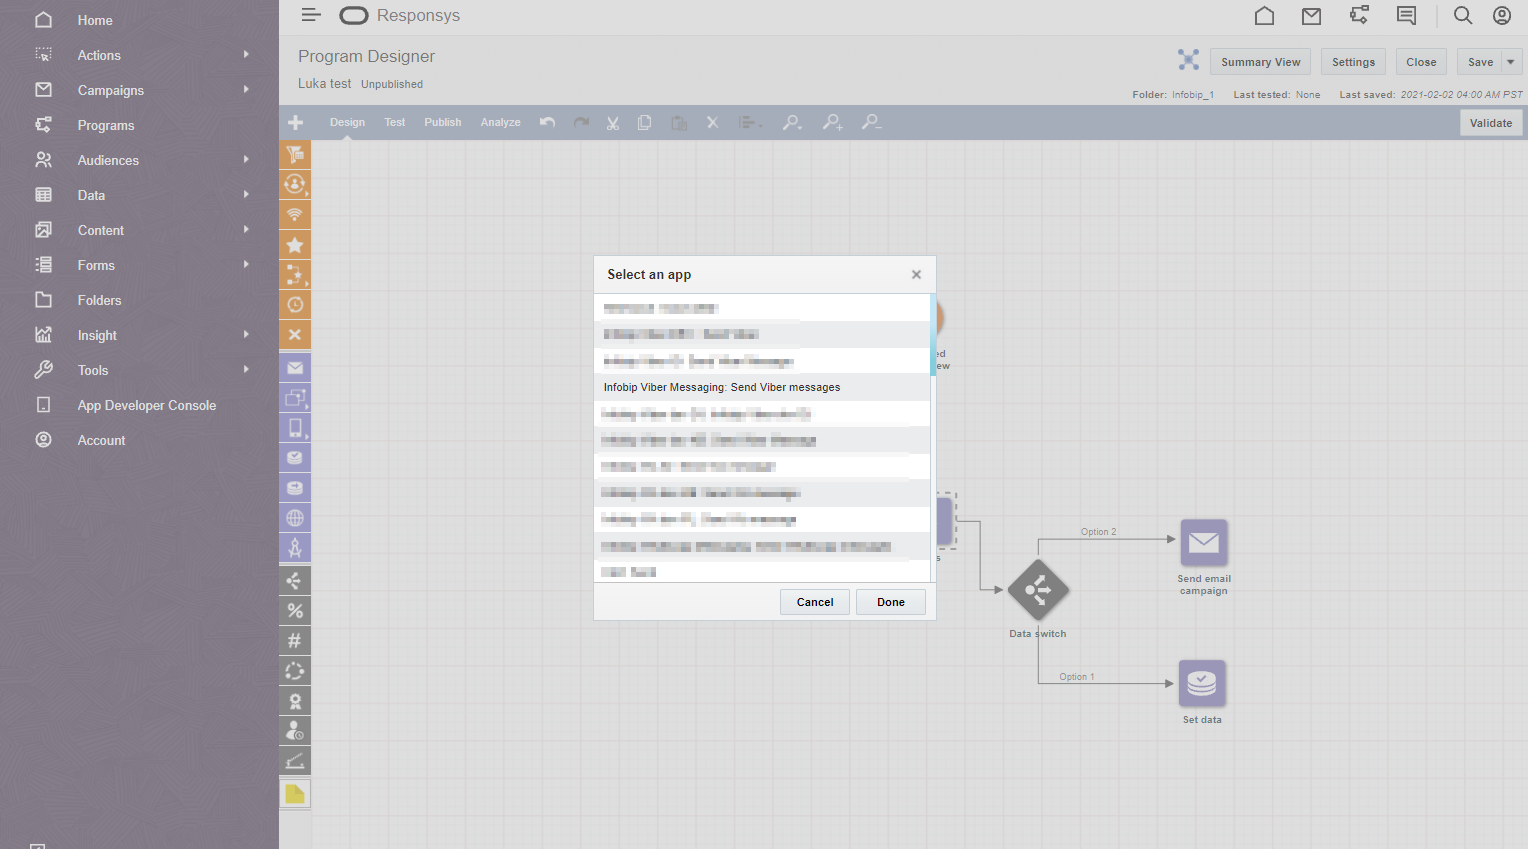
Task: Click the Data switch node on canvas
Action: click(x=1038, y=591)
